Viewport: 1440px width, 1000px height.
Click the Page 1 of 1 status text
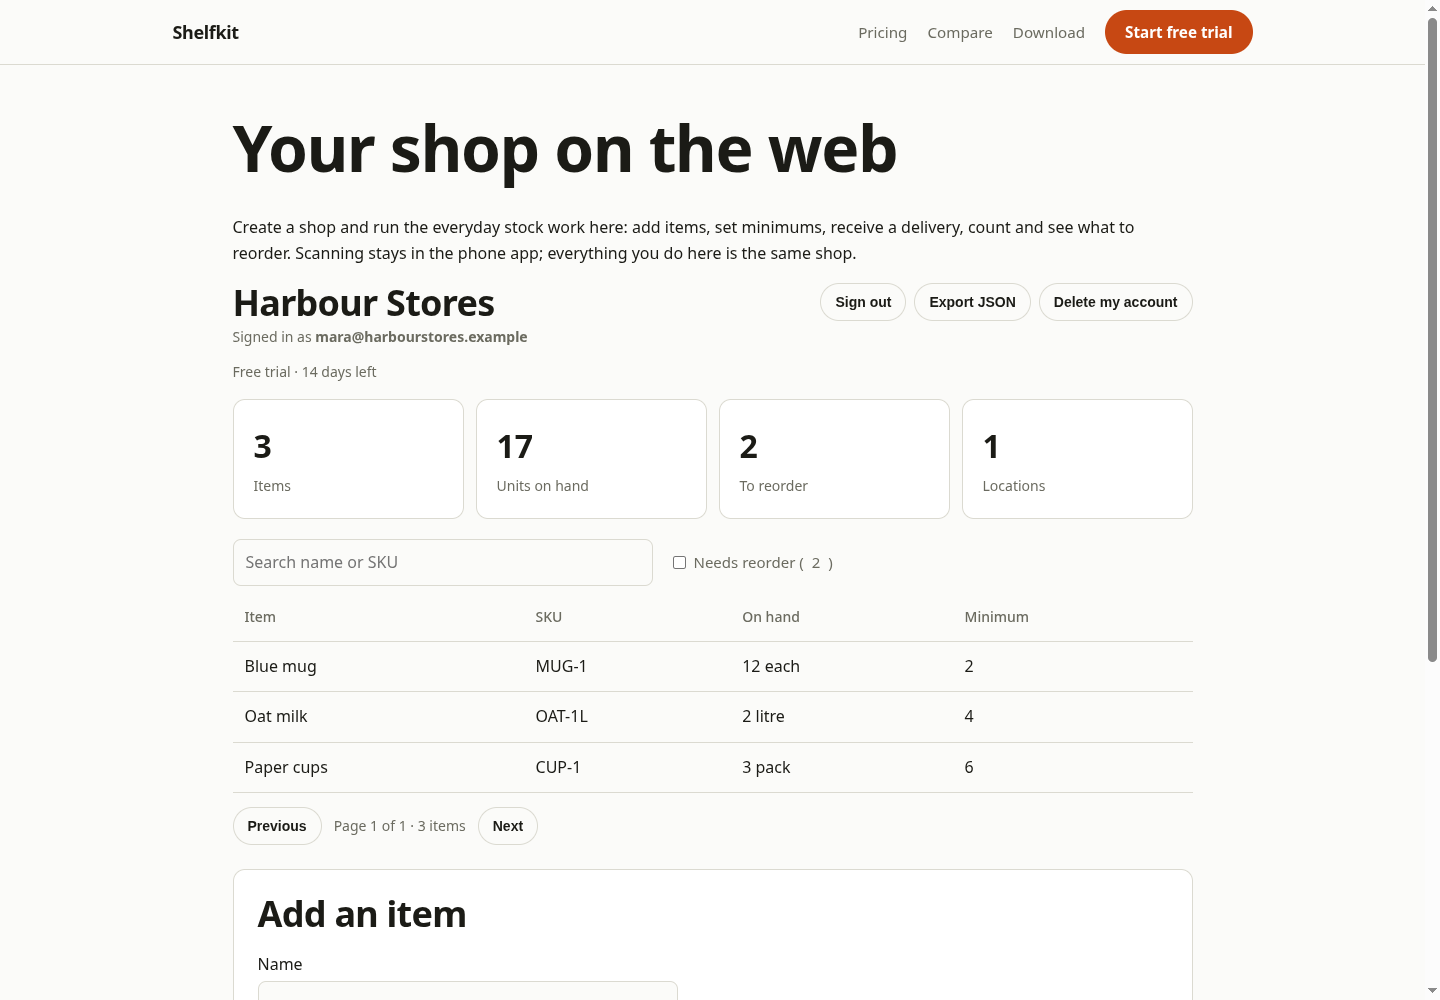[400, 826]
